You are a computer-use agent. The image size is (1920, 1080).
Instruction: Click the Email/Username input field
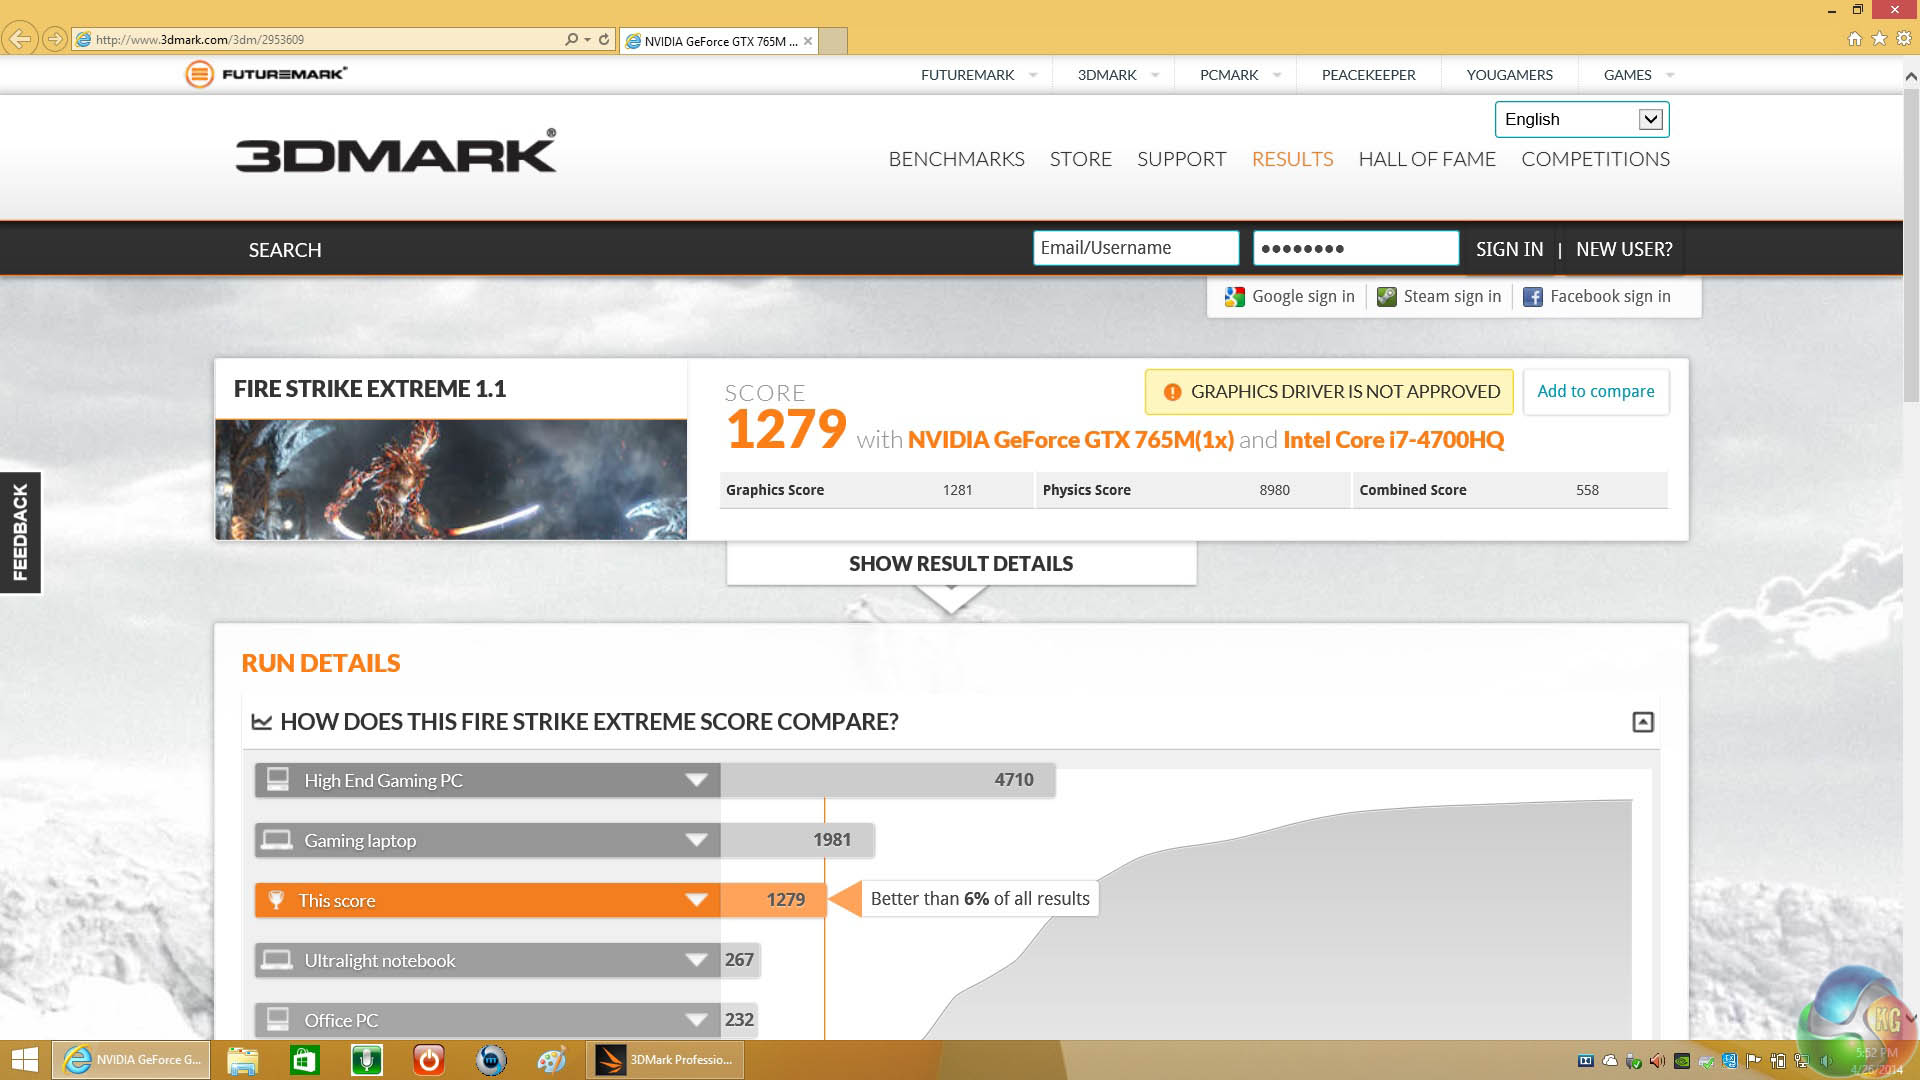[1135, 248]
